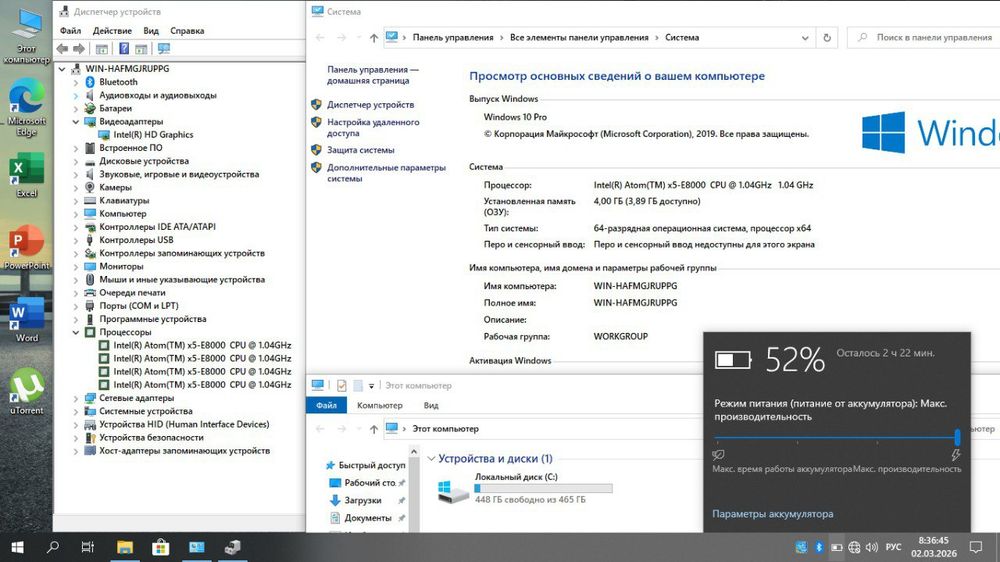1000x562 pixels.
Task: Click the up arrow in Этот компьютер Explorer window
Action: point(374,429)
